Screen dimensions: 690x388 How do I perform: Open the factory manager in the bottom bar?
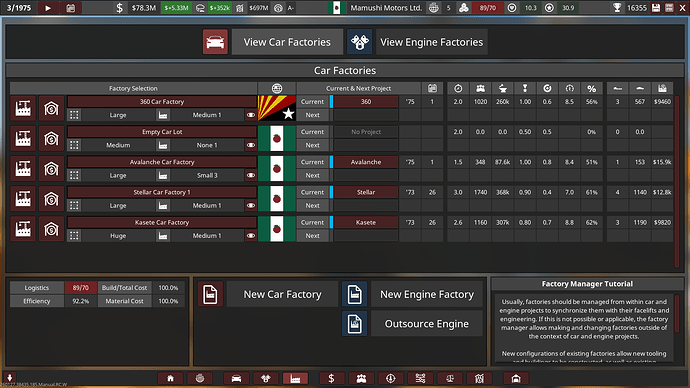tap(295, 378)
